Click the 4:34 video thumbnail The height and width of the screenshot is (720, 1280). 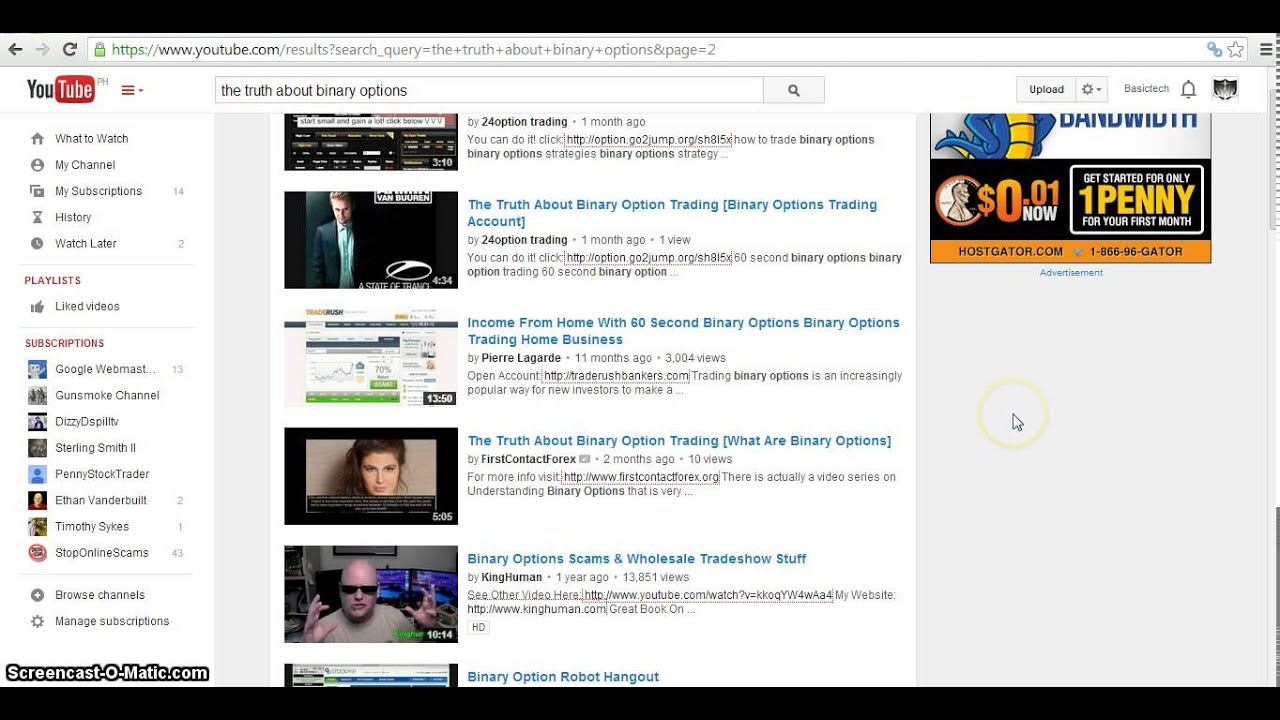(371, 240)
